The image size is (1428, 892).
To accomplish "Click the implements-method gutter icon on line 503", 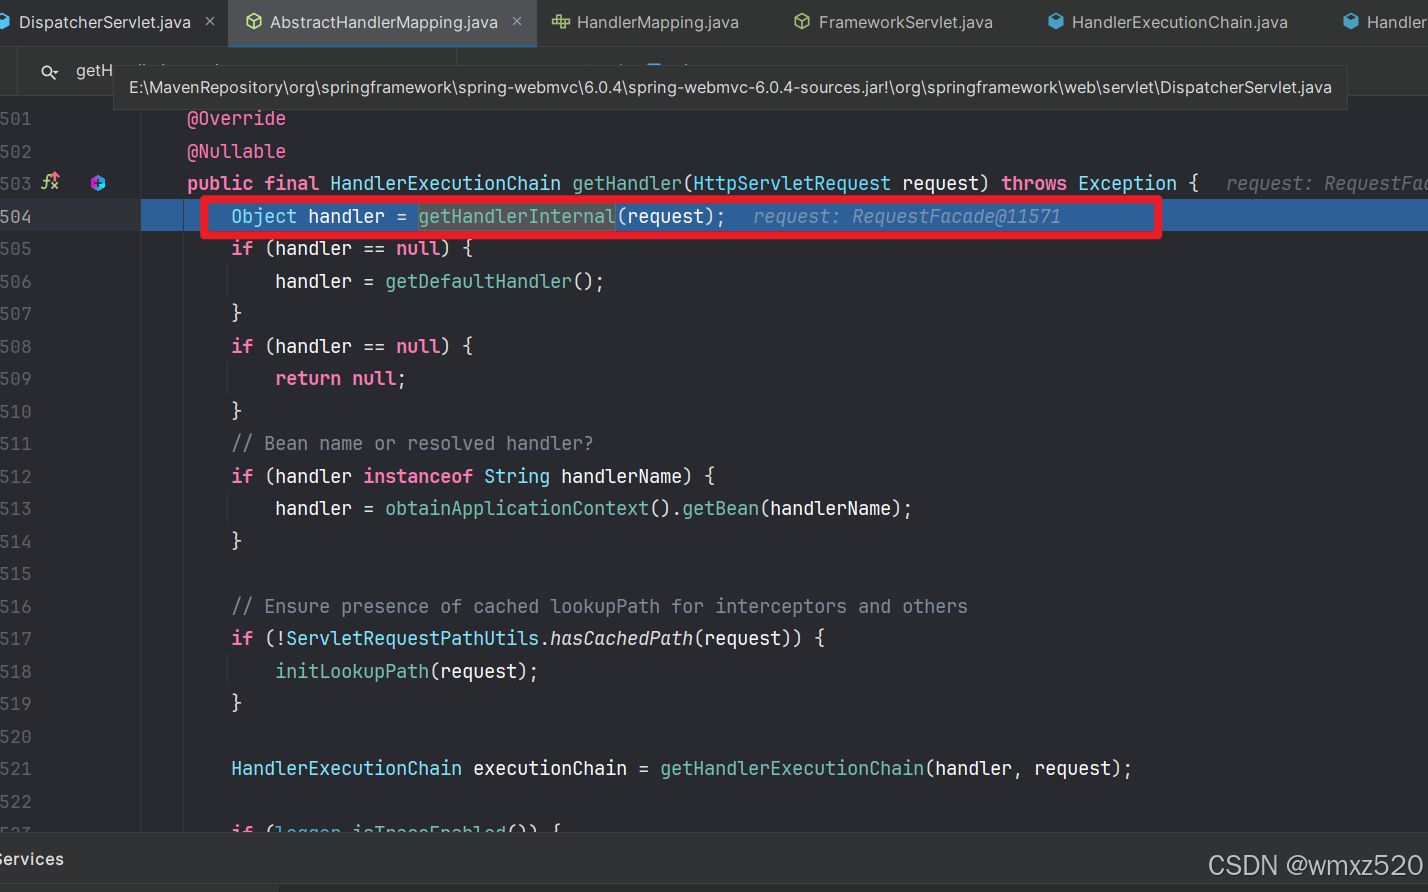I will [51, 182].
